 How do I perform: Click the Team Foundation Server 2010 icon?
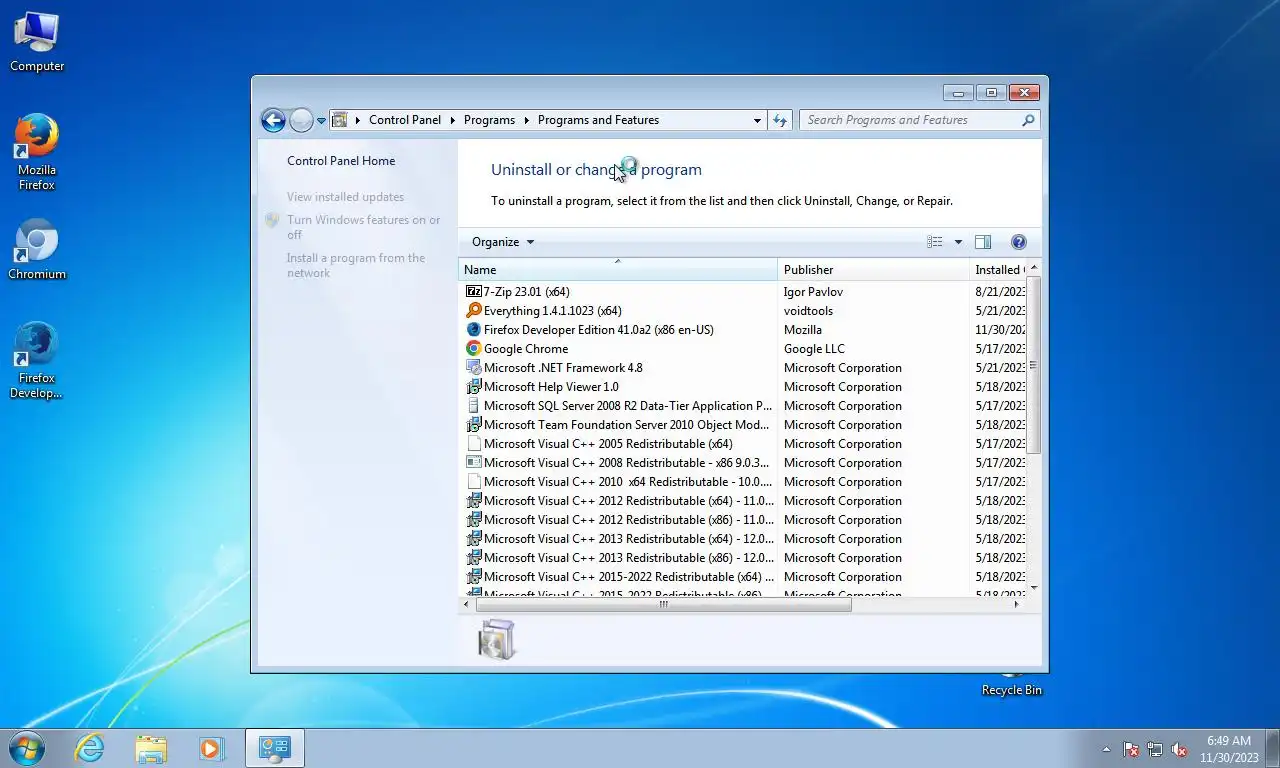point(474,425)
